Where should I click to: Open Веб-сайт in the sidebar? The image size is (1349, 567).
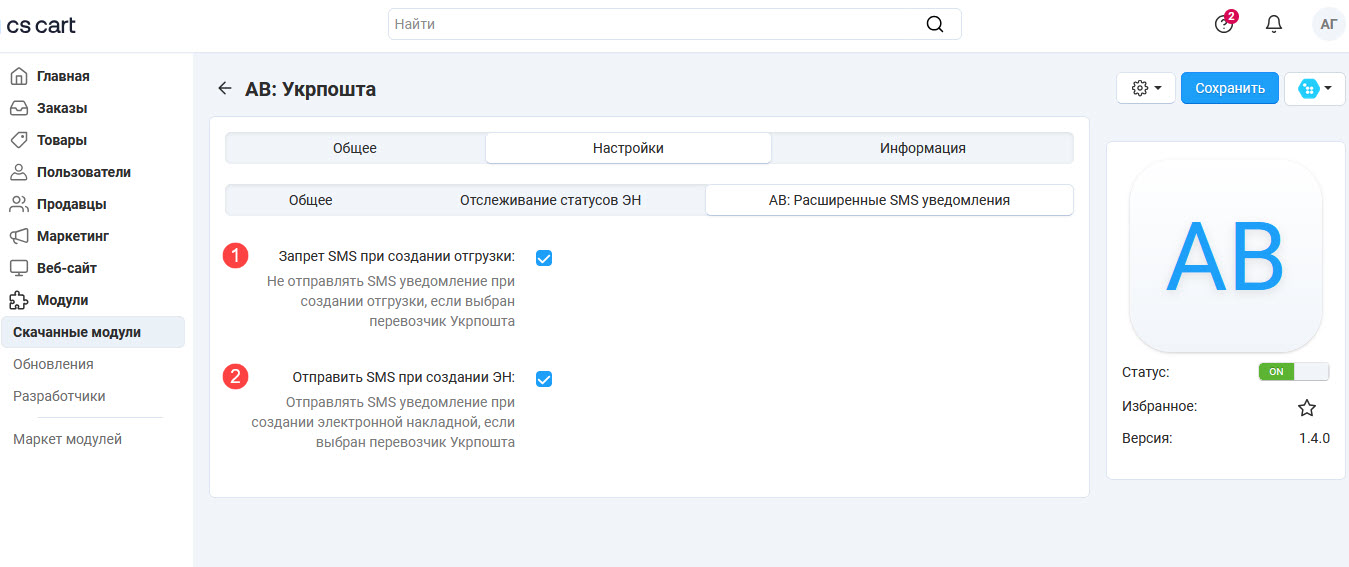point(67,268)
